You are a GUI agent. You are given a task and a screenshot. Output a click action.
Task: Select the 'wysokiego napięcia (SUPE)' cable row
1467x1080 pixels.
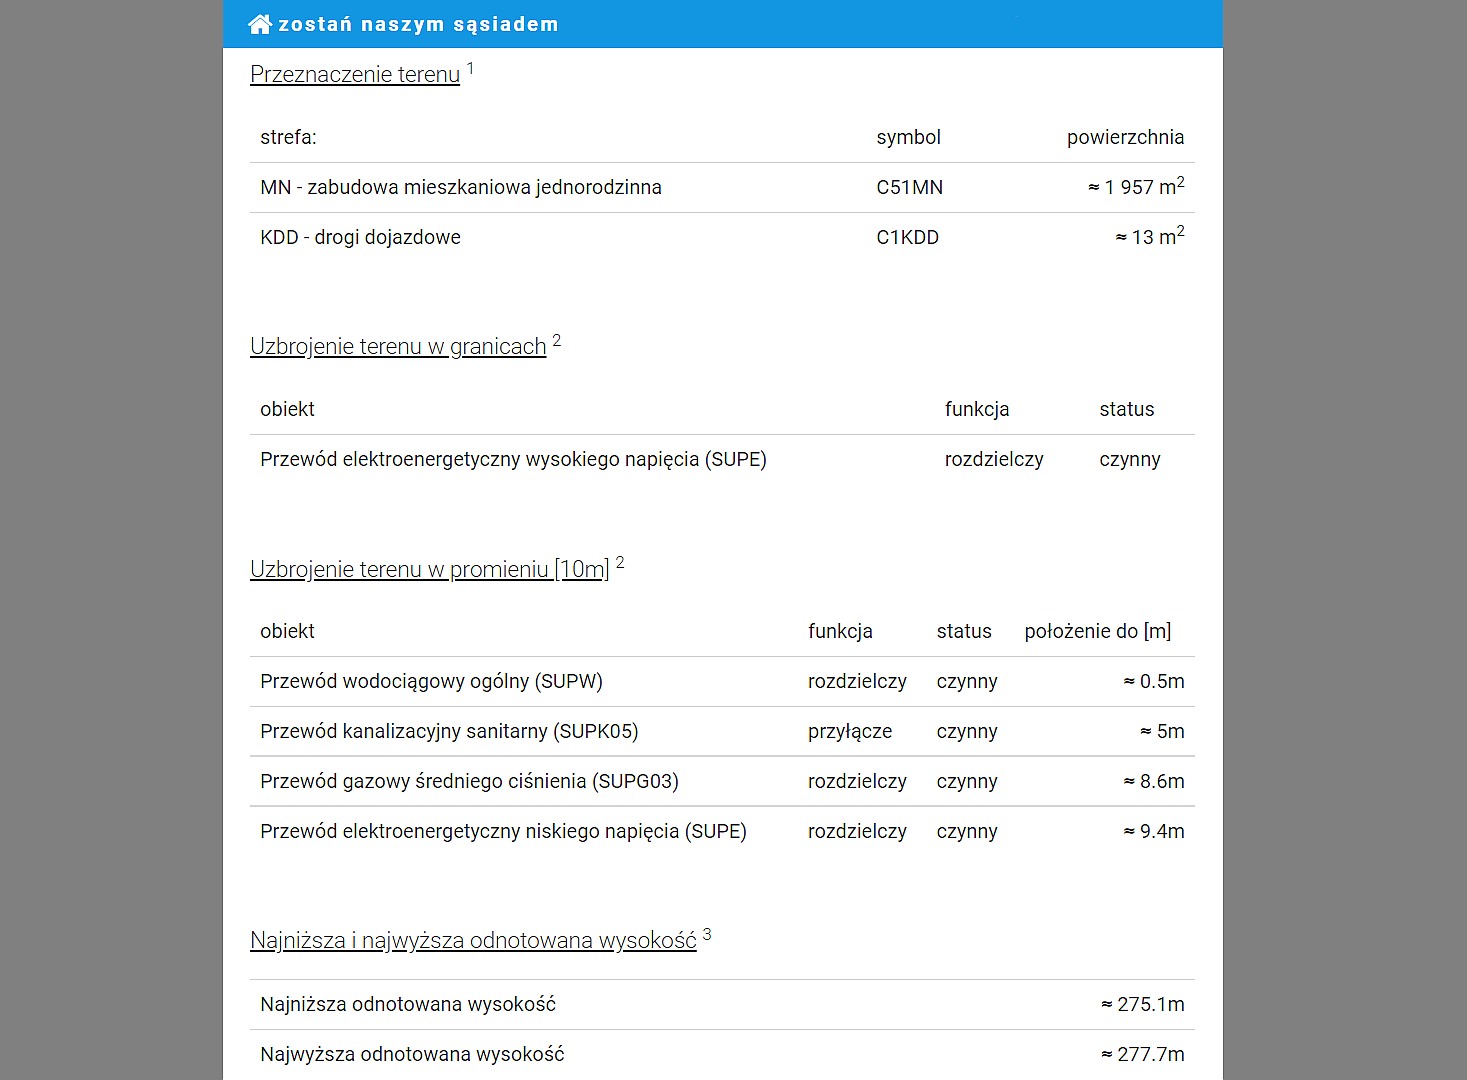513,459
